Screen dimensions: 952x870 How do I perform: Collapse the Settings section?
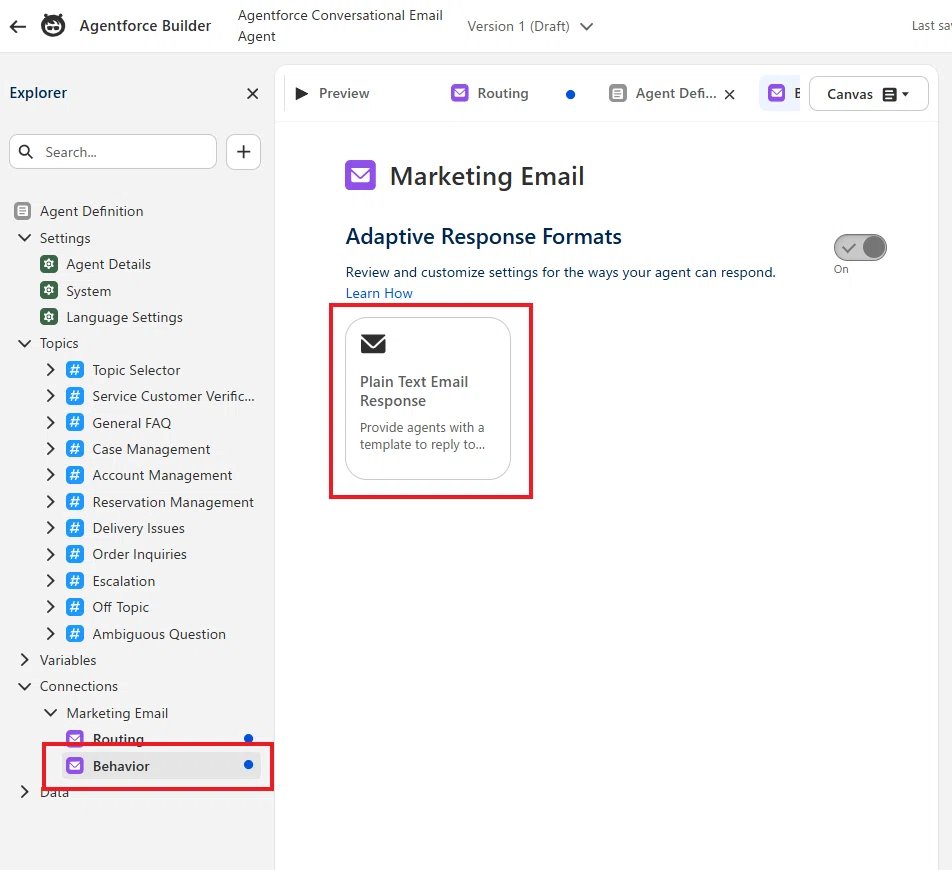pos(24,238)
